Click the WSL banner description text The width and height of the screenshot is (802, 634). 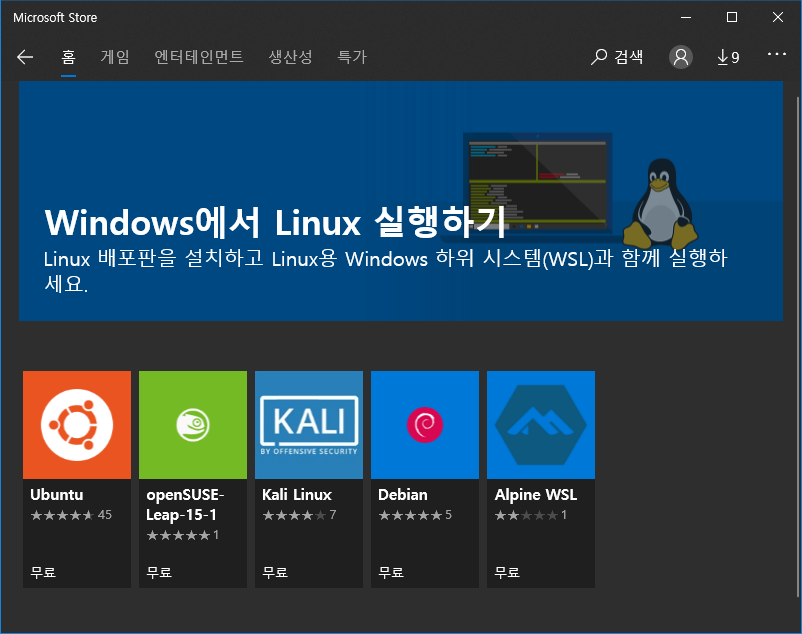pos(385,271)
